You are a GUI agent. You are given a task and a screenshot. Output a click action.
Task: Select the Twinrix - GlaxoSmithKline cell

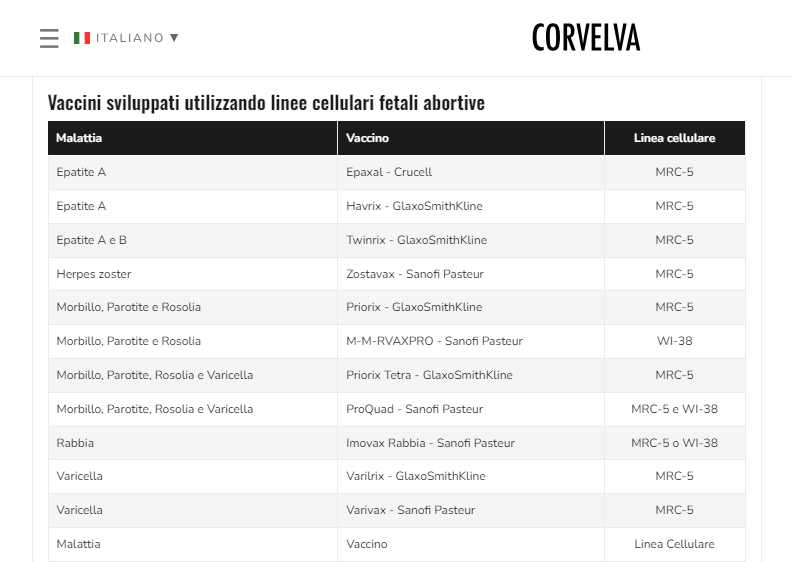[x=471, y=240]
